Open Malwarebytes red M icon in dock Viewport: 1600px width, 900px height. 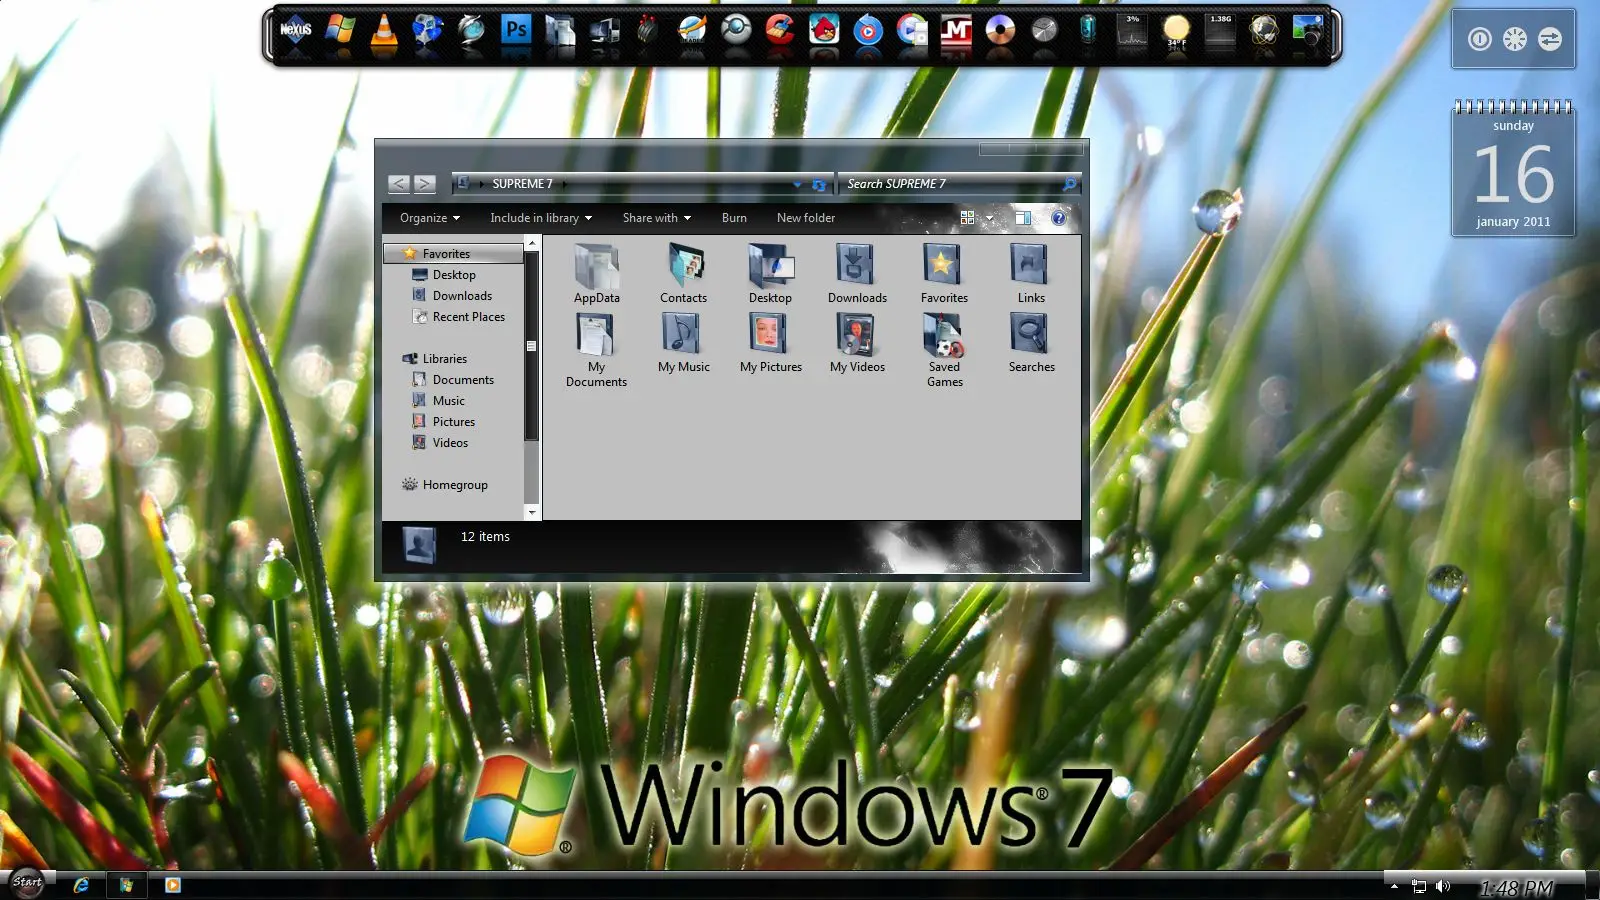coord(956,31)
